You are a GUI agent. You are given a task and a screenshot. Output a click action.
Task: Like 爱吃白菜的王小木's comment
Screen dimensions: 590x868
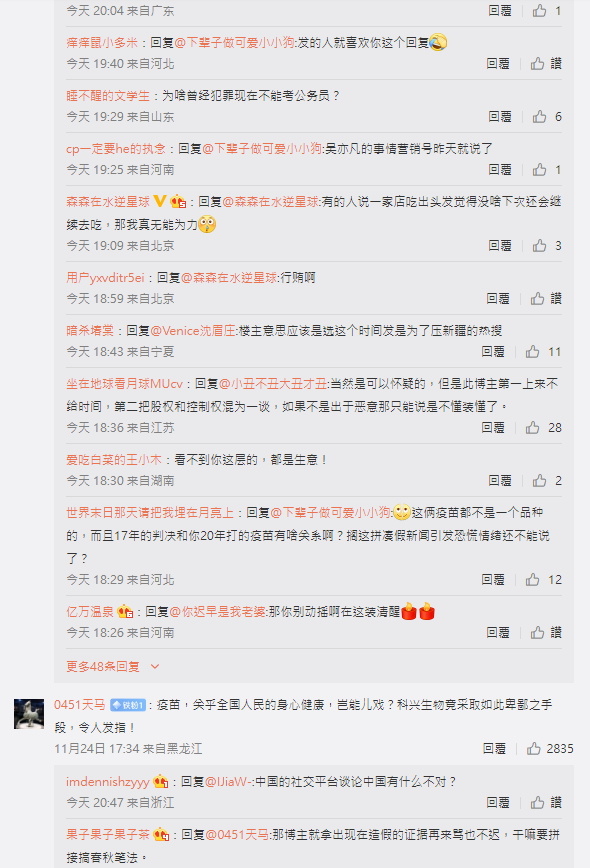point(540,480)
